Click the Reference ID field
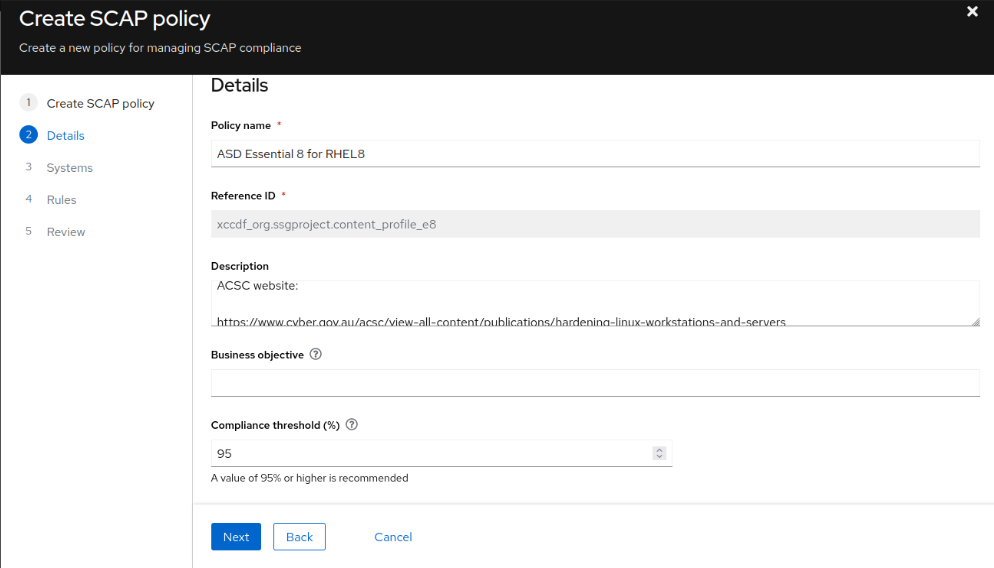The width and height of the screenshot is (994, 568). pyautogui.click(x=595, y=224)
